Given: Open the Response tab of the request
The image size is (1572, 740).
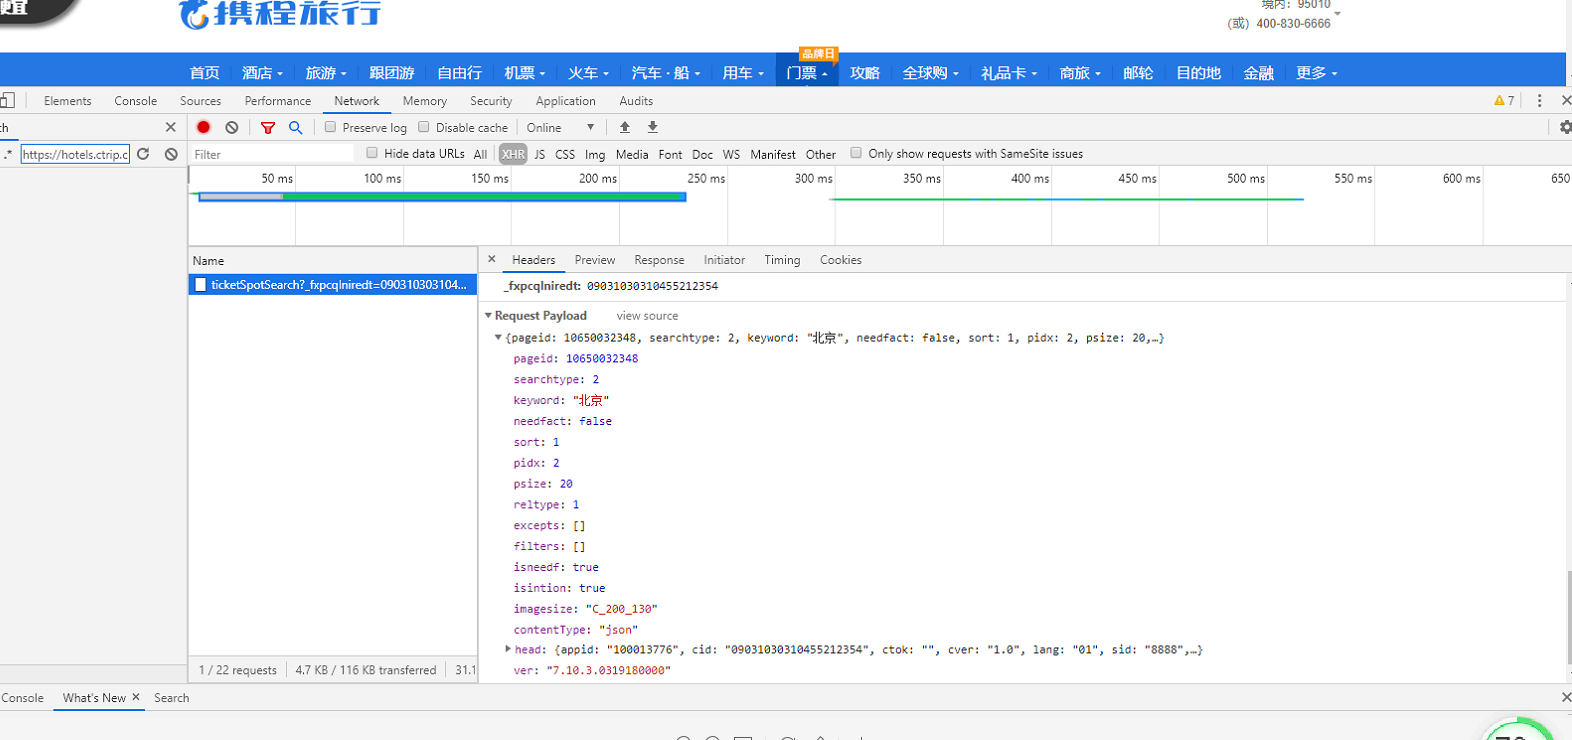Looking at the screenshot, I should [x=660, y=260].
